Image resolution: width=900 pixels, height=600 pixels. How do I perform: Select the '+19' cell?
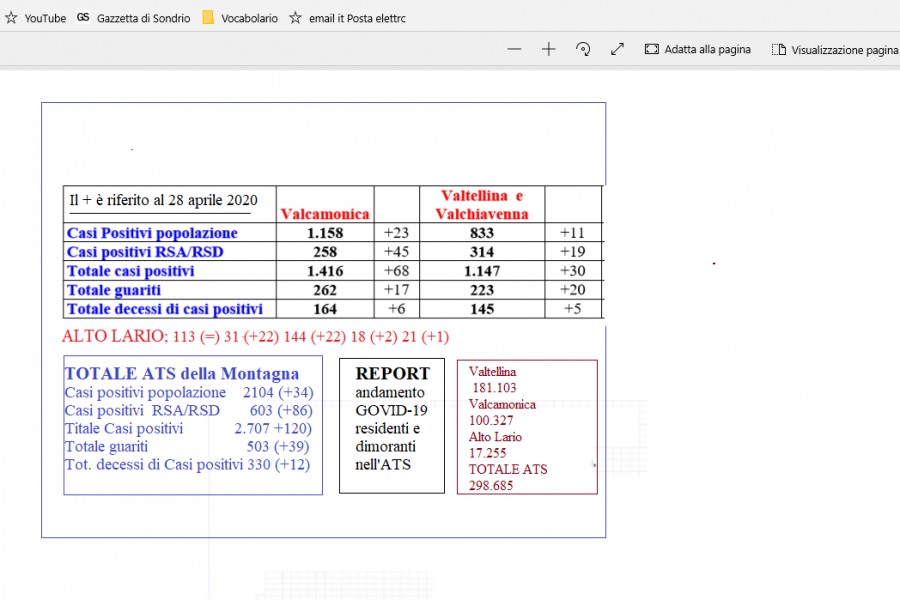(572, 251)
